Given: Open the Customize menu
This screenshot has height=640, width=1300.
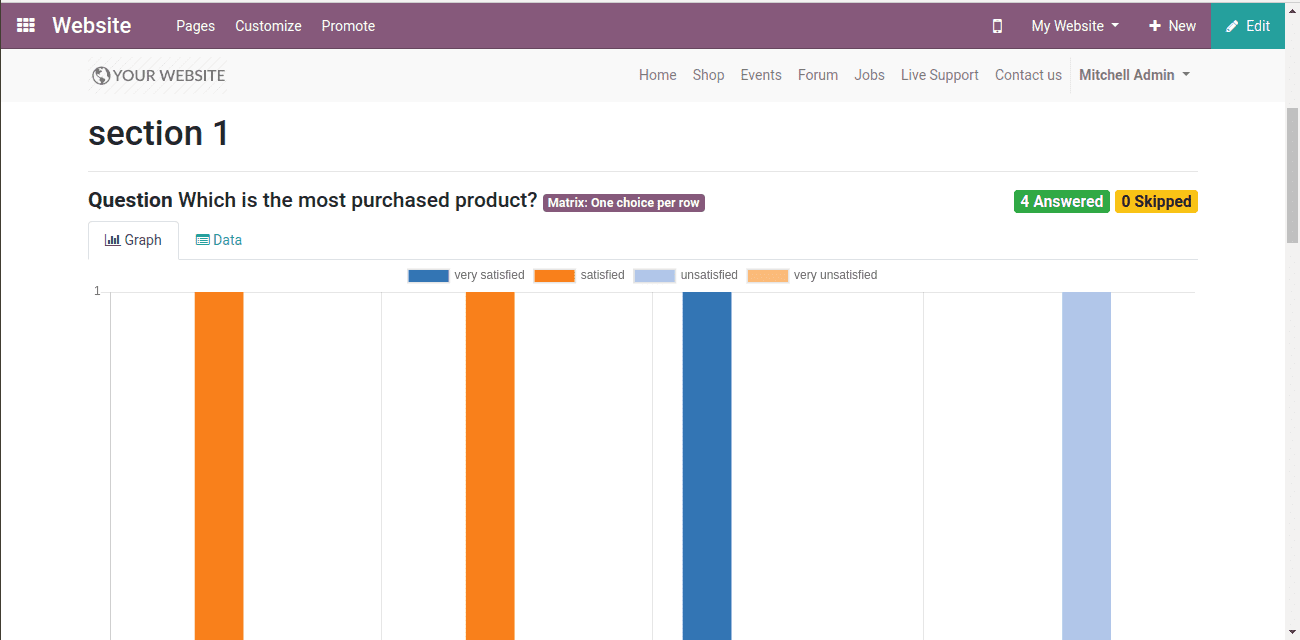Looking at the screenshot, I should (x=268, y=26).
